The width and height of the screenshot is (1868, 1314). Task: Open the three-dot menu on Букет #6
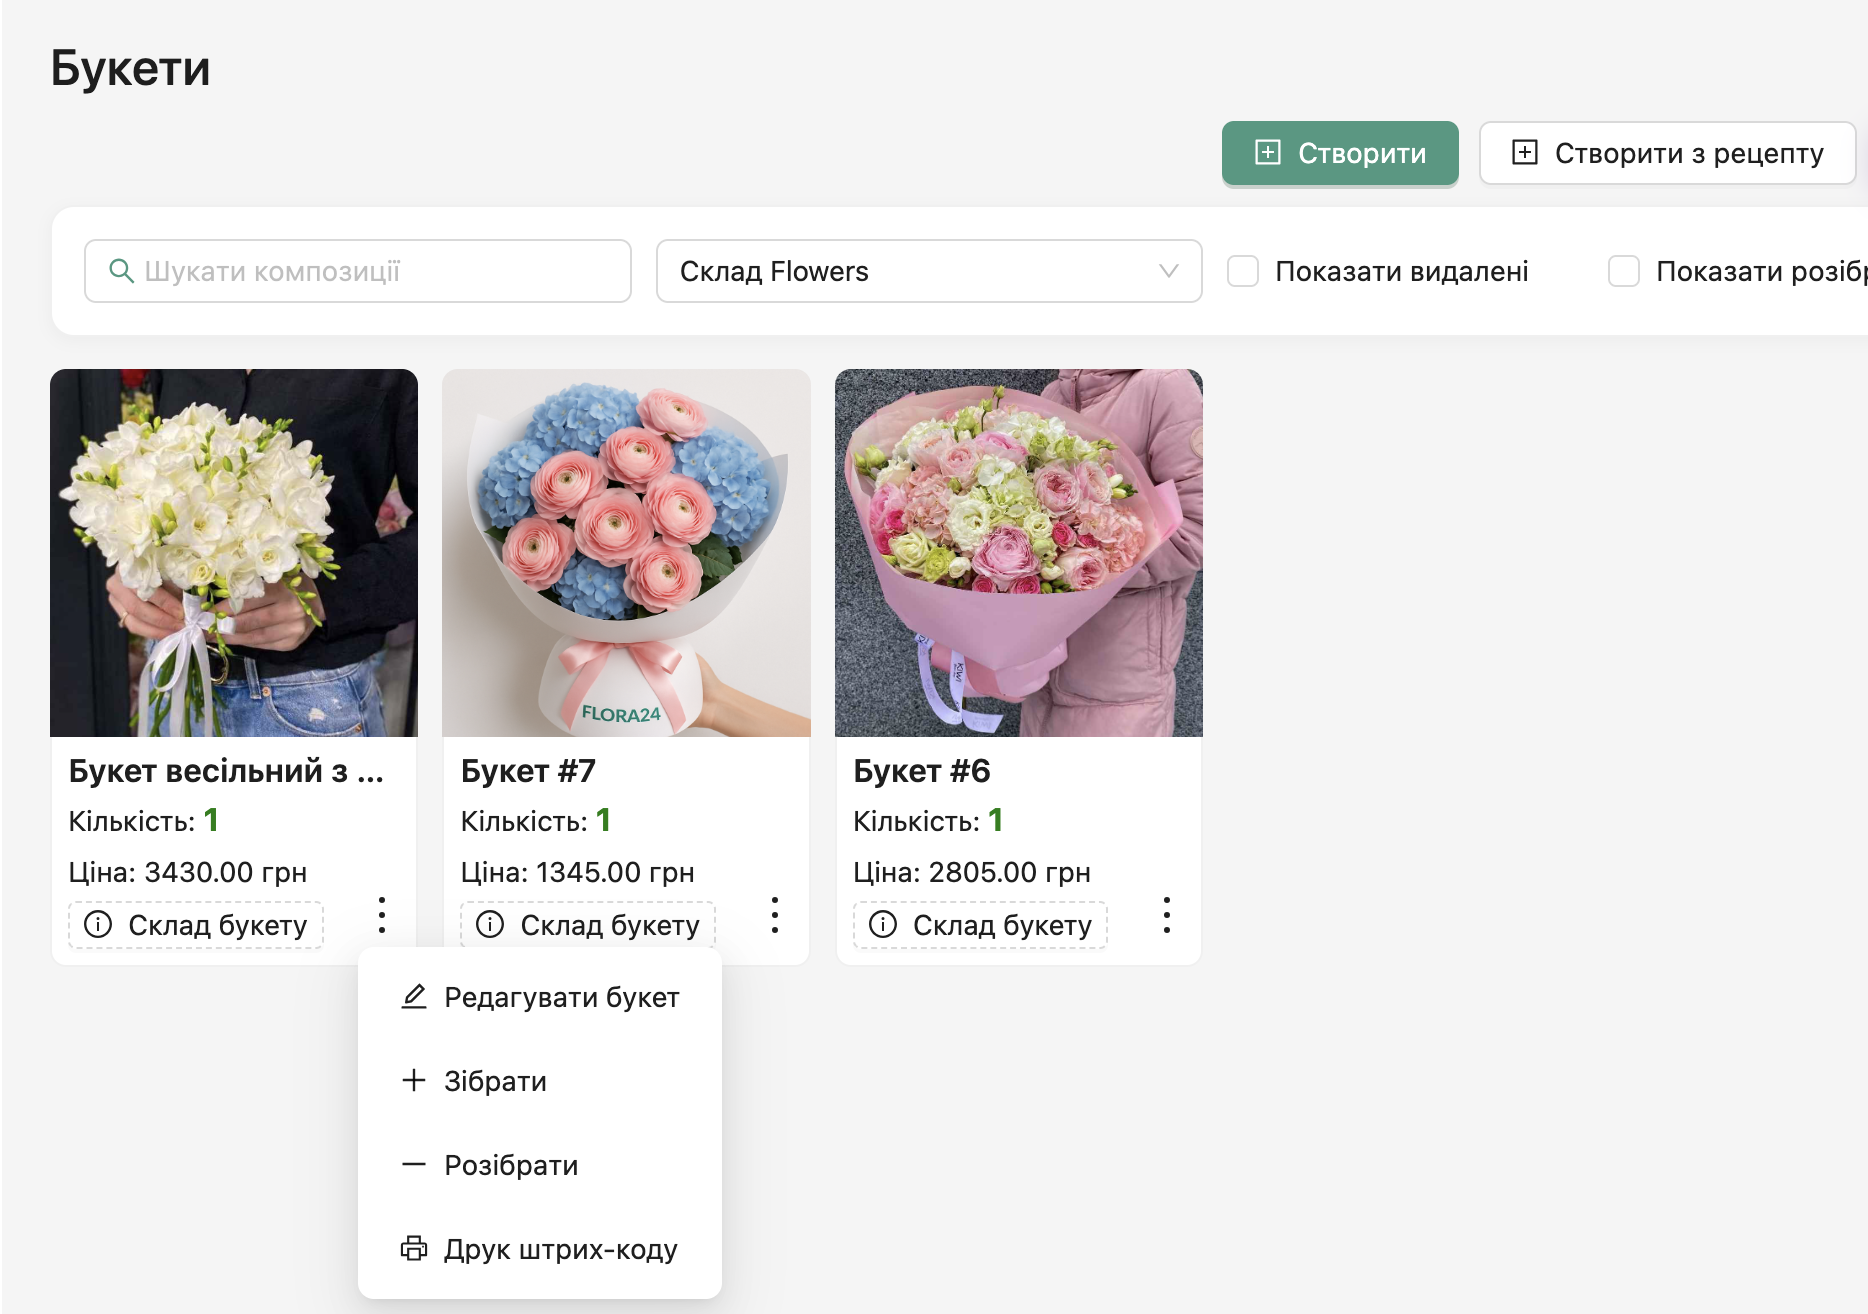pyautogui.click(x=1166, y=915)
